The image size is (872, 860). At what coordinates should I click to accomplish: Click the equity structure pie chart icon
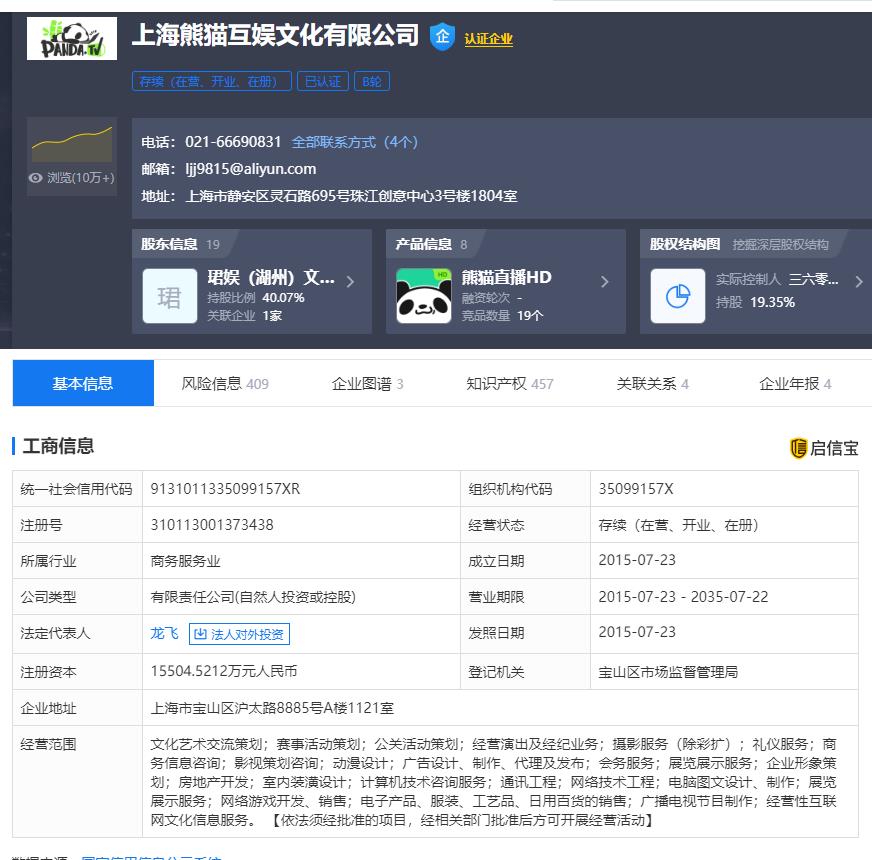click(678, 296)
